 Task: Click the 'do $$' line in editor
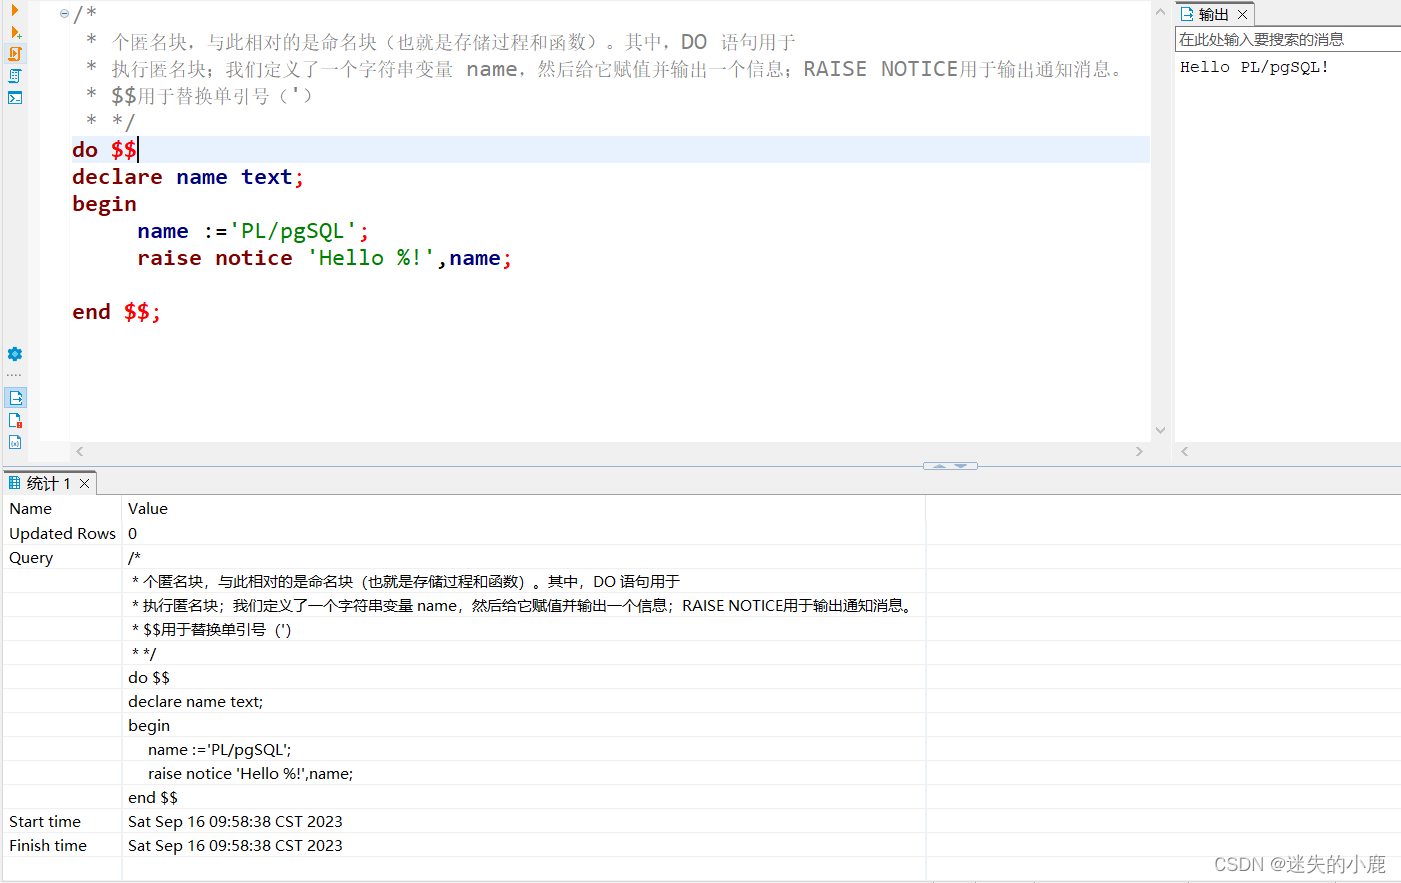pos(104,150)
